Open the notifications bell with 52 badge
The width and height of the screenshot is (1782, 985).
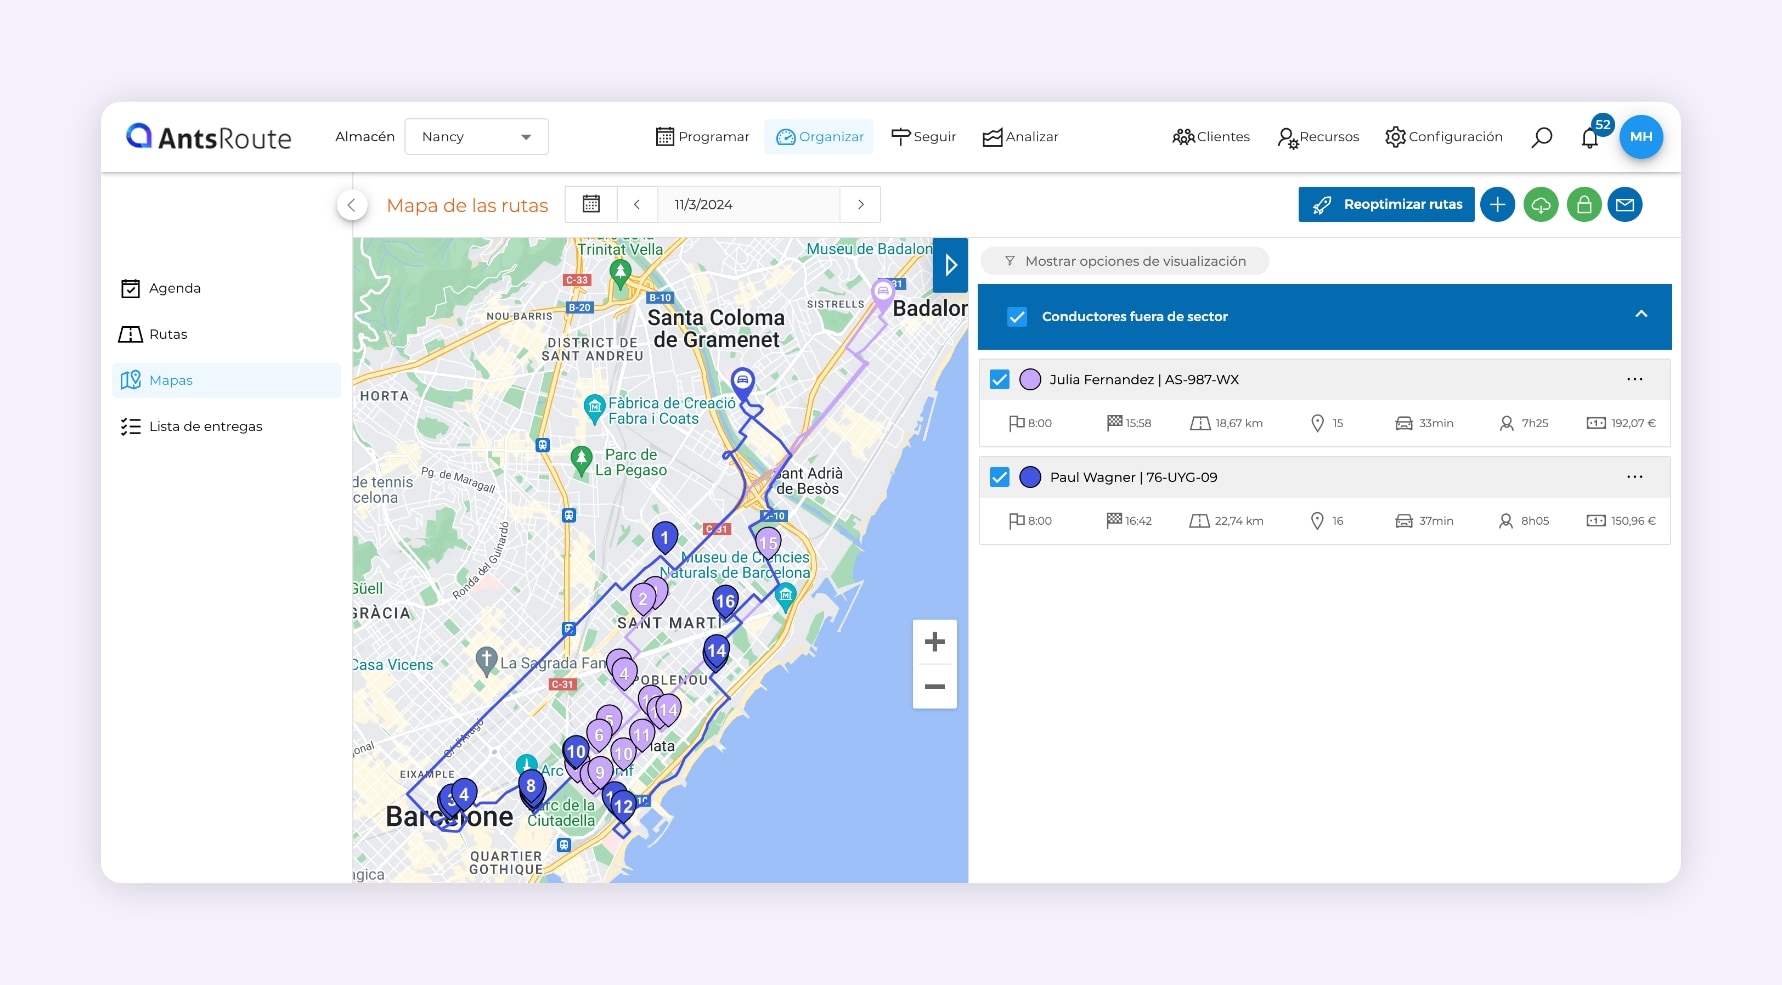[1589, 137]
